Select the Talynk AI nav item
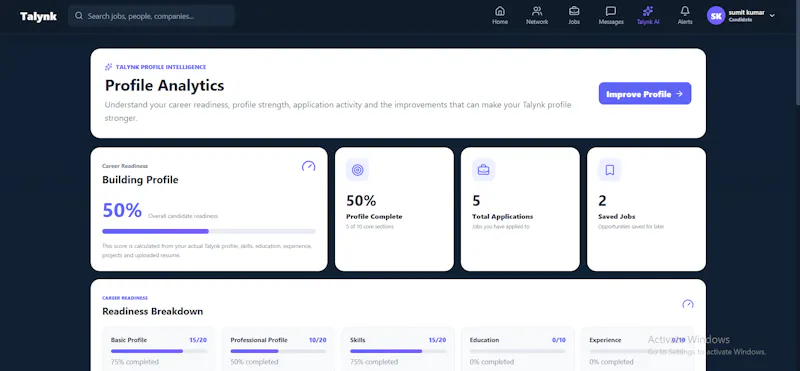800x371 pixels. pyautogui.click(x=648, y=15)
